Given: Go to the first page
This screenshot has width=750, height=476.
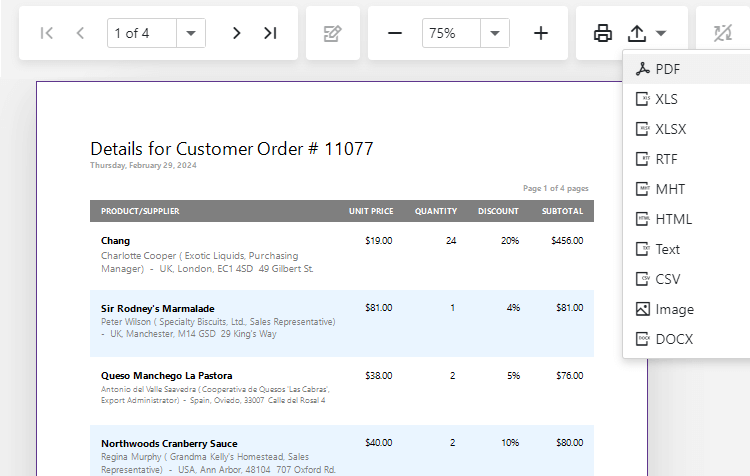Looking at the screenshot, I should [x=46, y=33].
